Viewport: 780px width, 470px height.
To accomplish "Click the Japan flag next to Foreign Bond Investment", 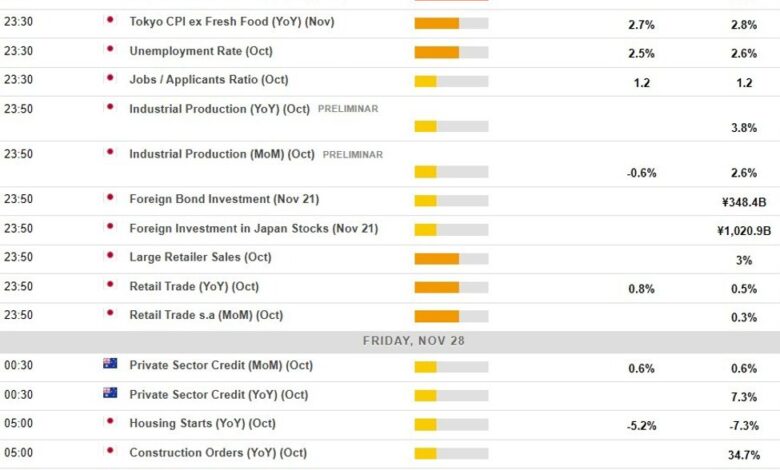I will 110,198.
